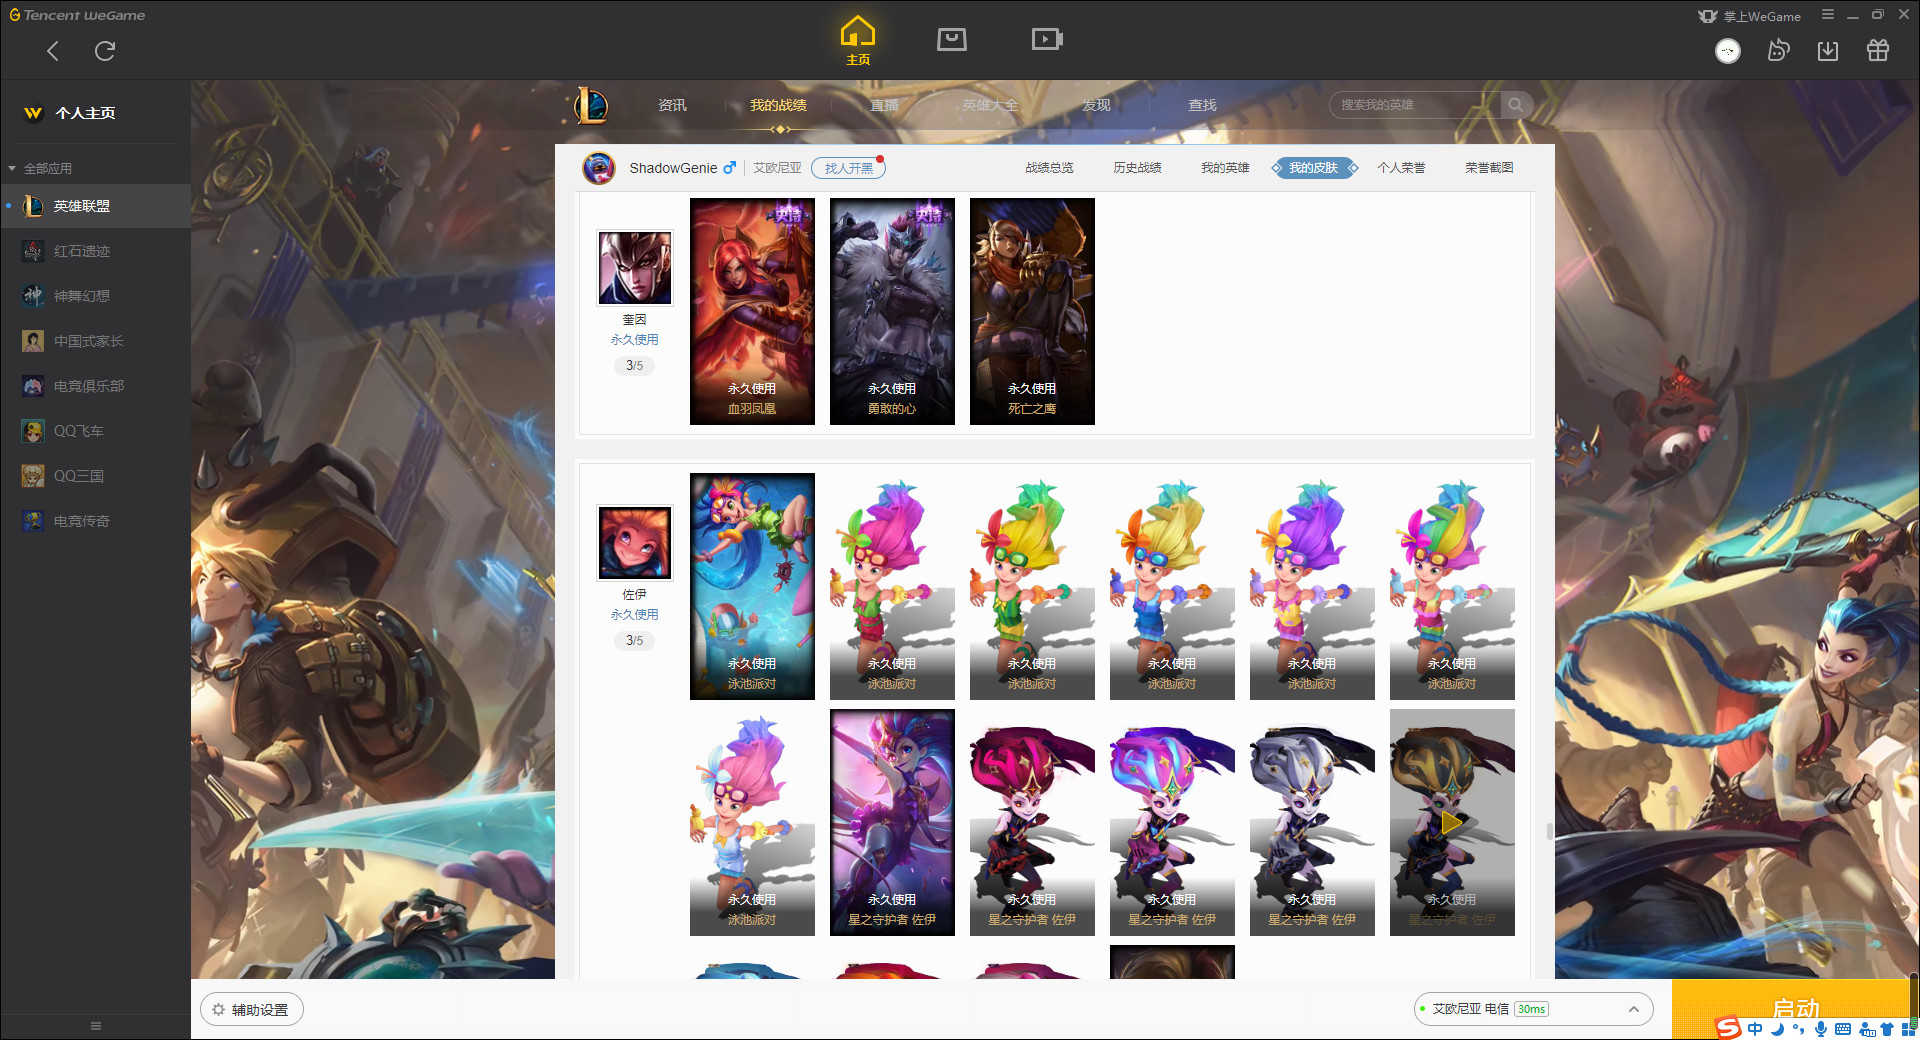This screenshot has width=1920, height=1040.
Task: Open the 佐伊 champion portrait
Action: (x=635, y=543)
